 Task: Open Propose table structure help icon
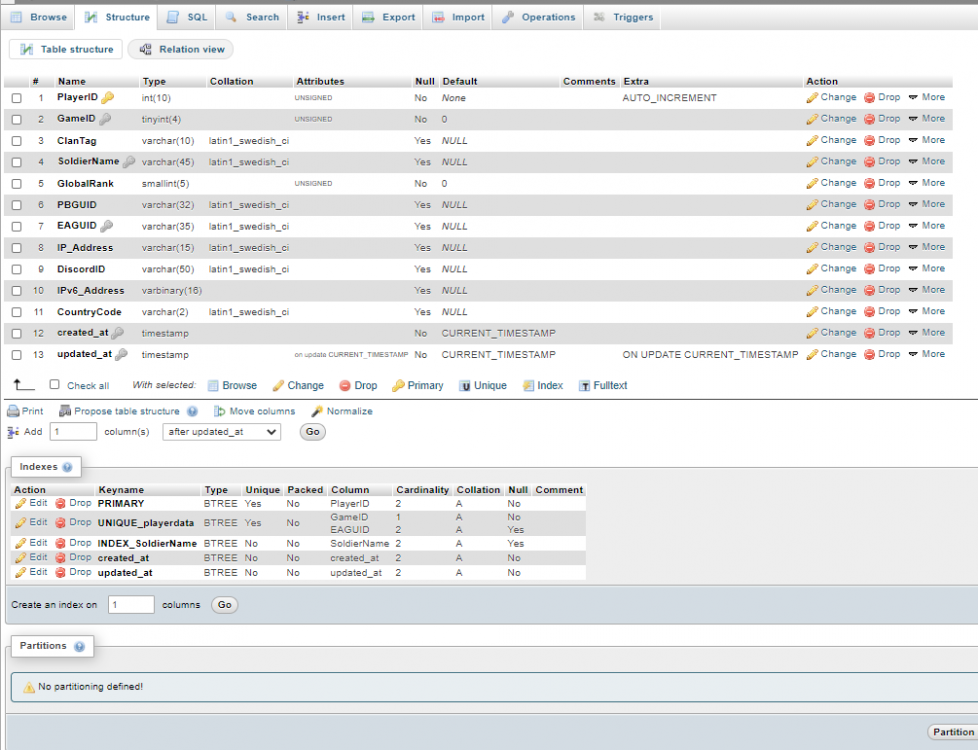point(192,411)
